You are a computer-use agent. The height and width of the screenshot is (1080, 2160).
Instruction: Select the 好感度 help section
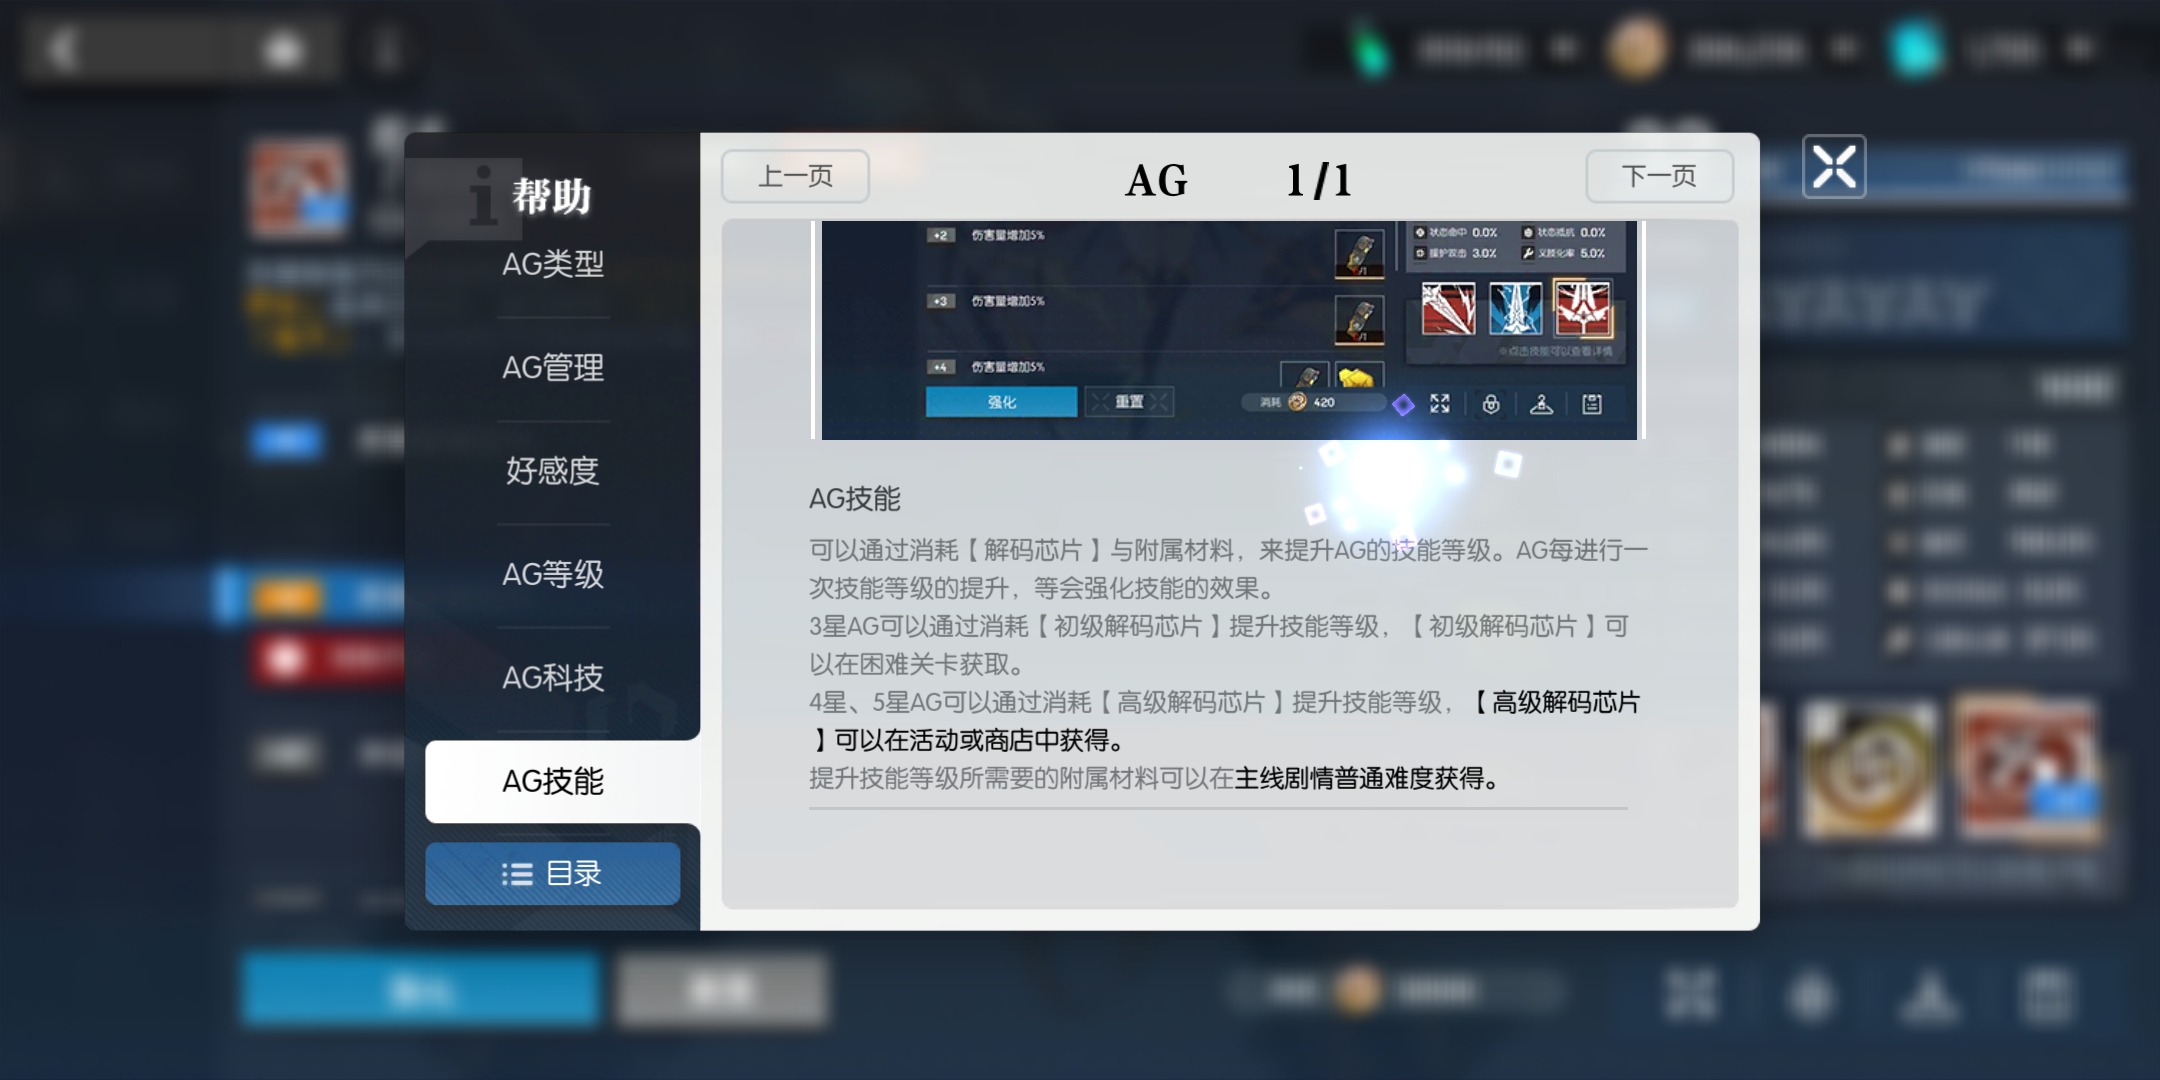tap(553, 471)
